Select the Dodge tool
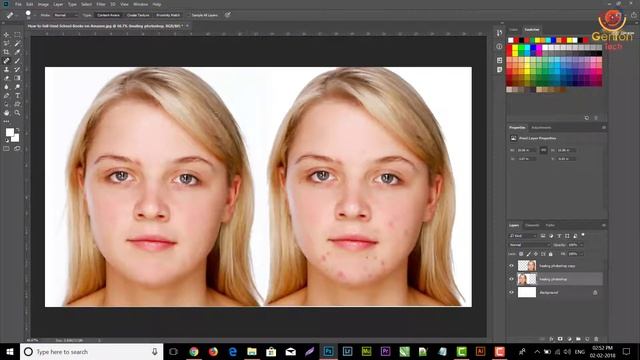 (x=17, y=87)
